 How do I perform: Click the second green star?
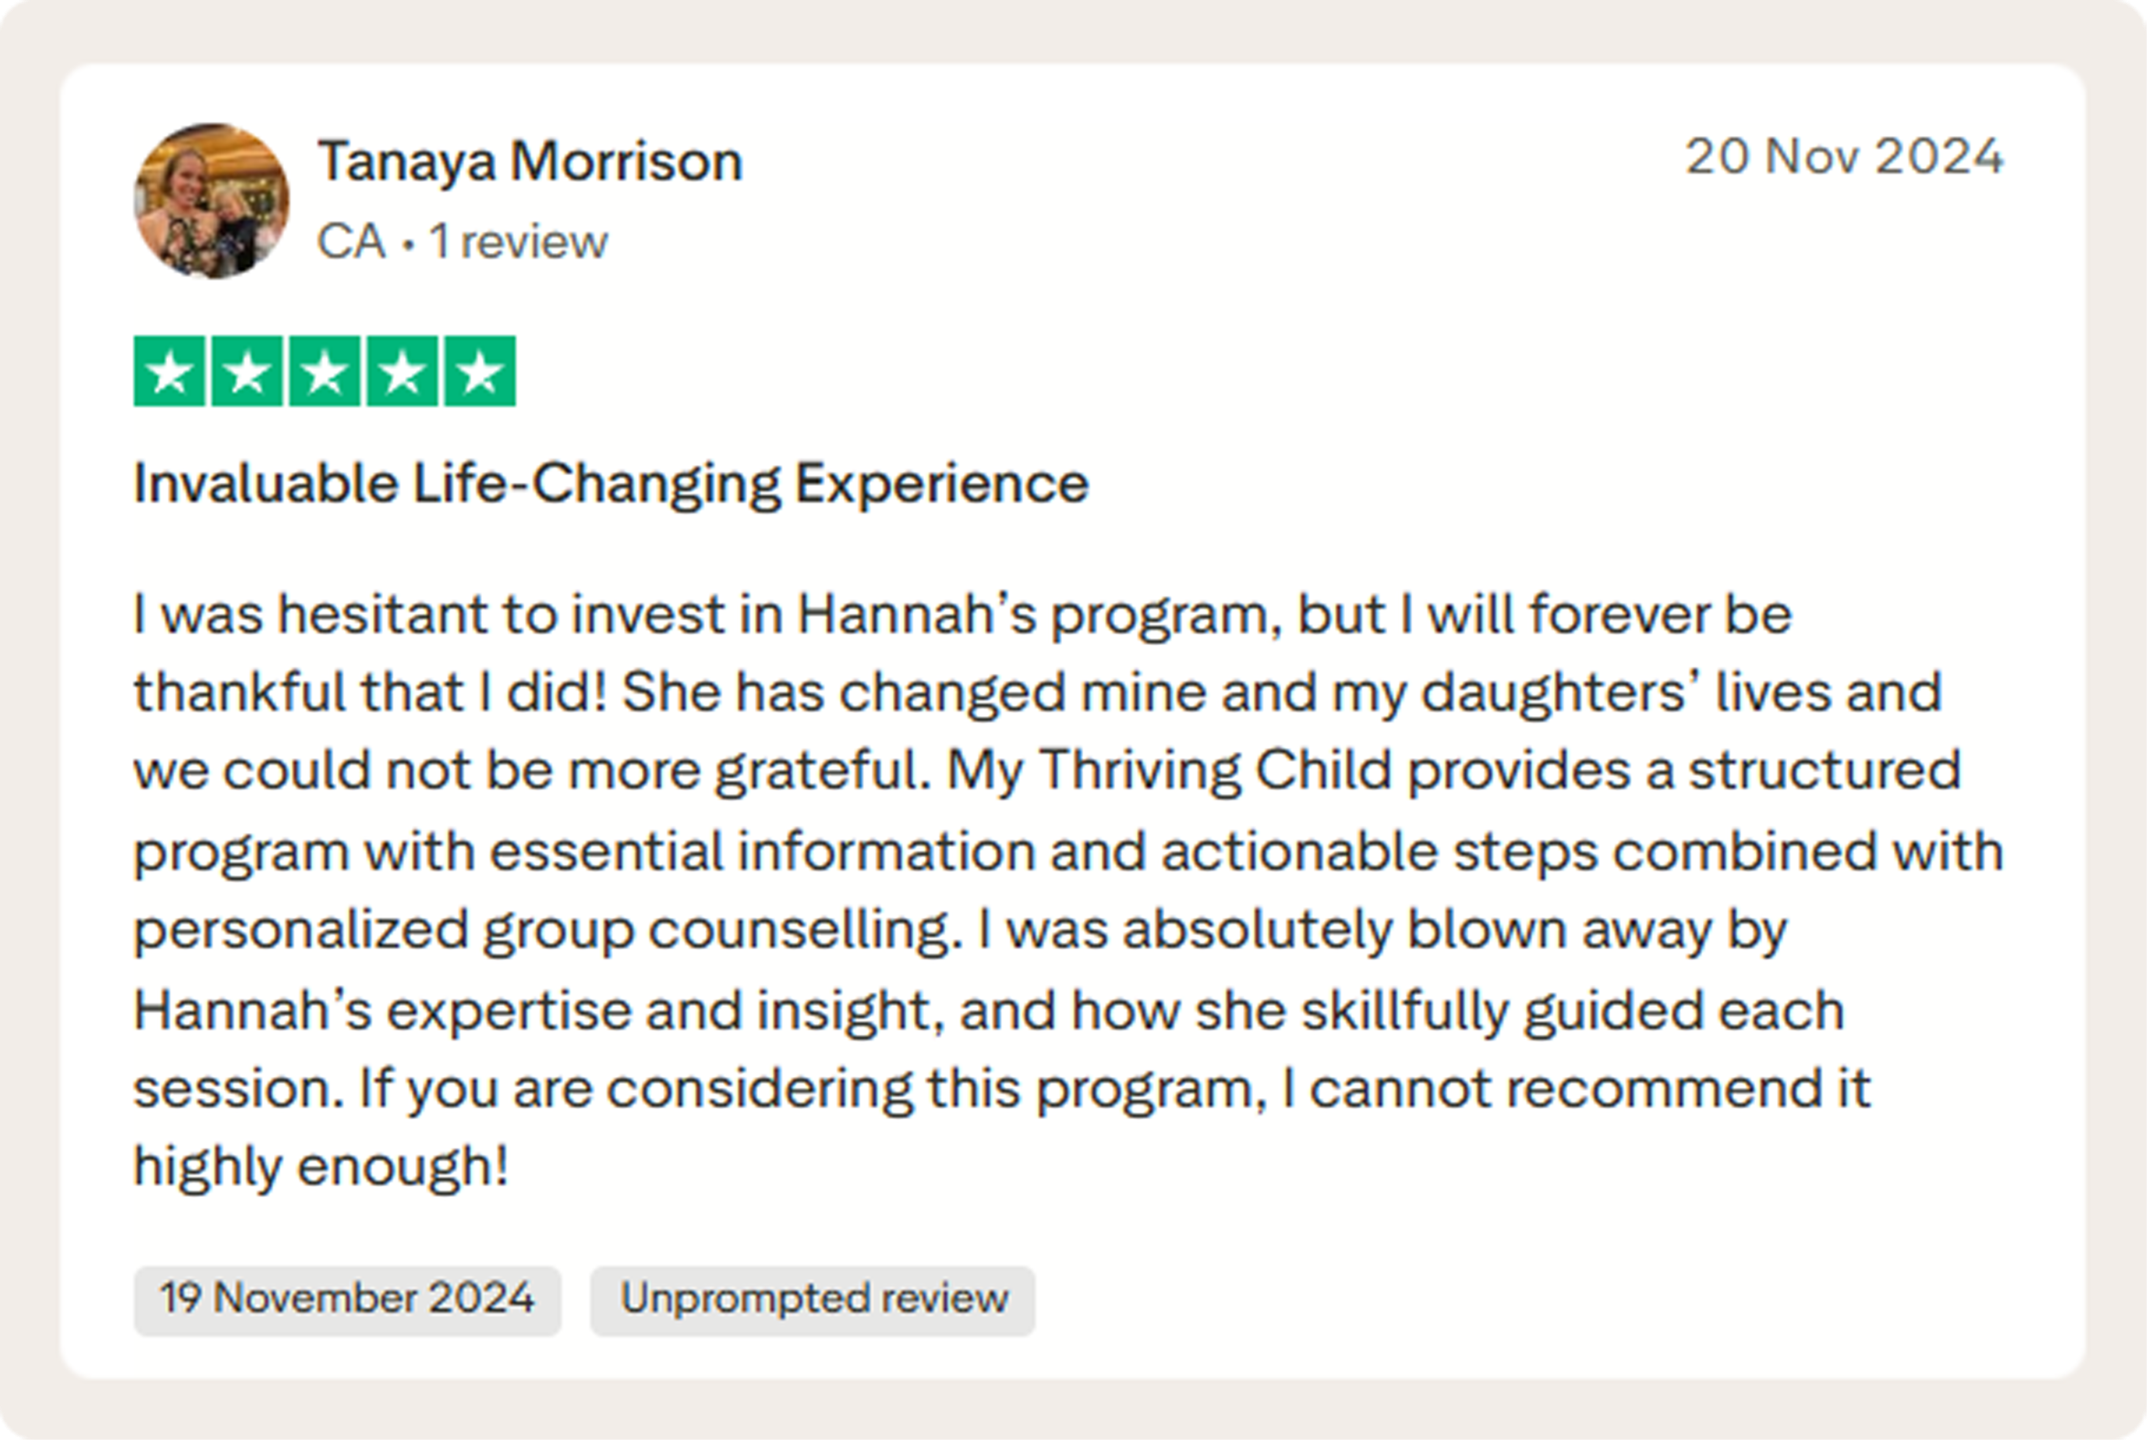coord(247,372)
